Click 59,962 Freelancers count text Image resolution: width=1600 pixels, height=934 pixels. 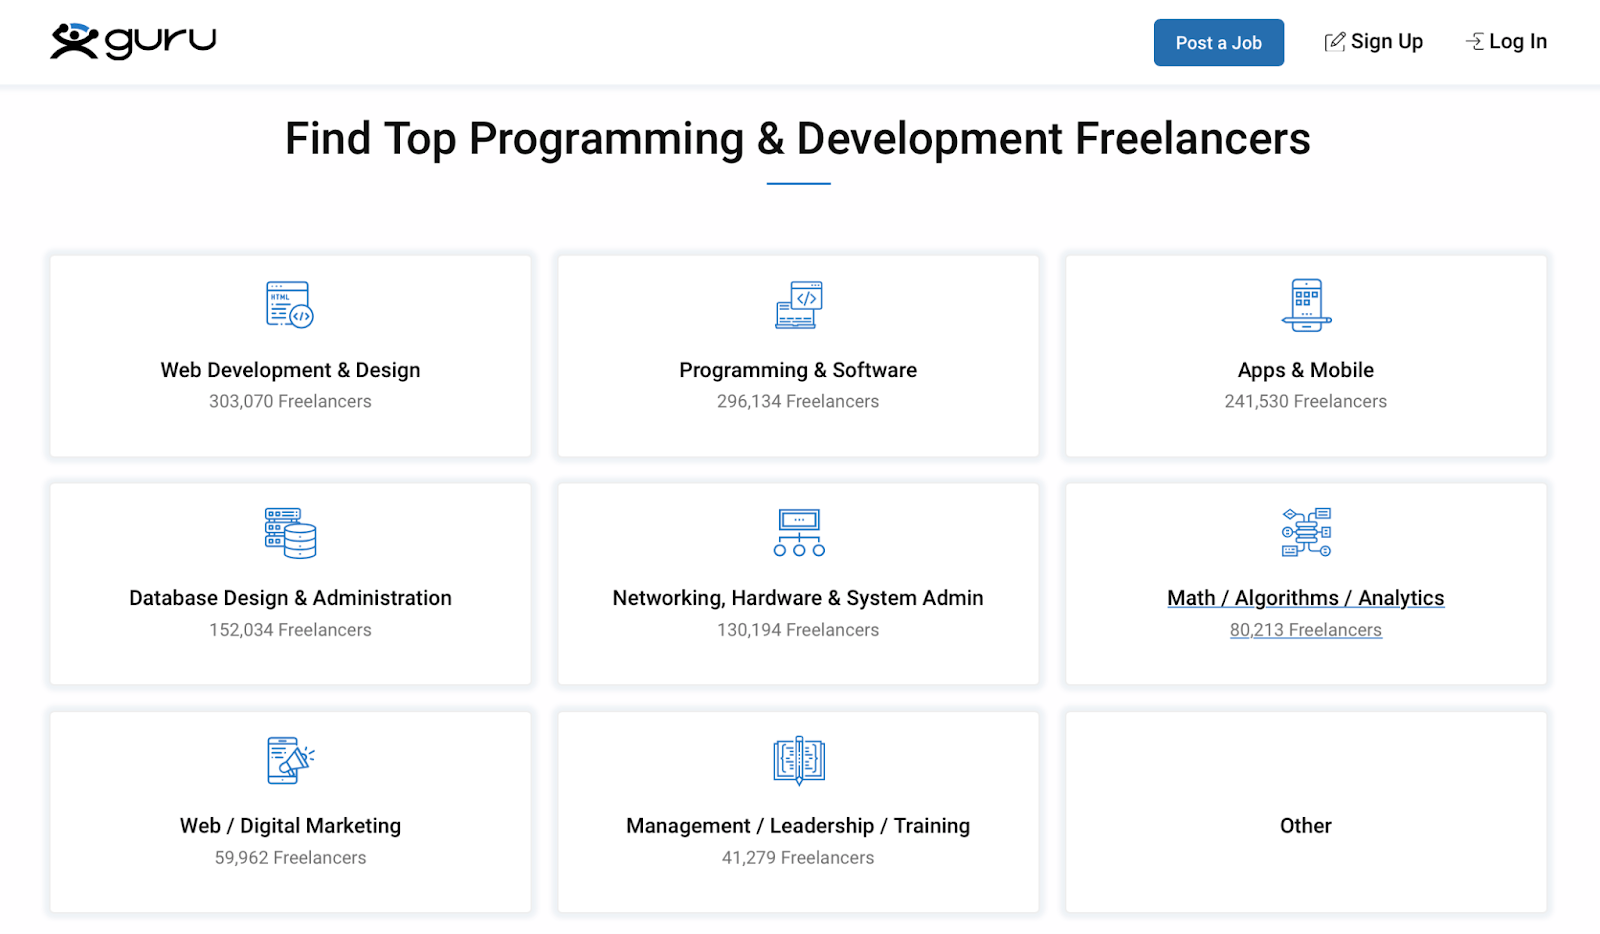(290, 858)
